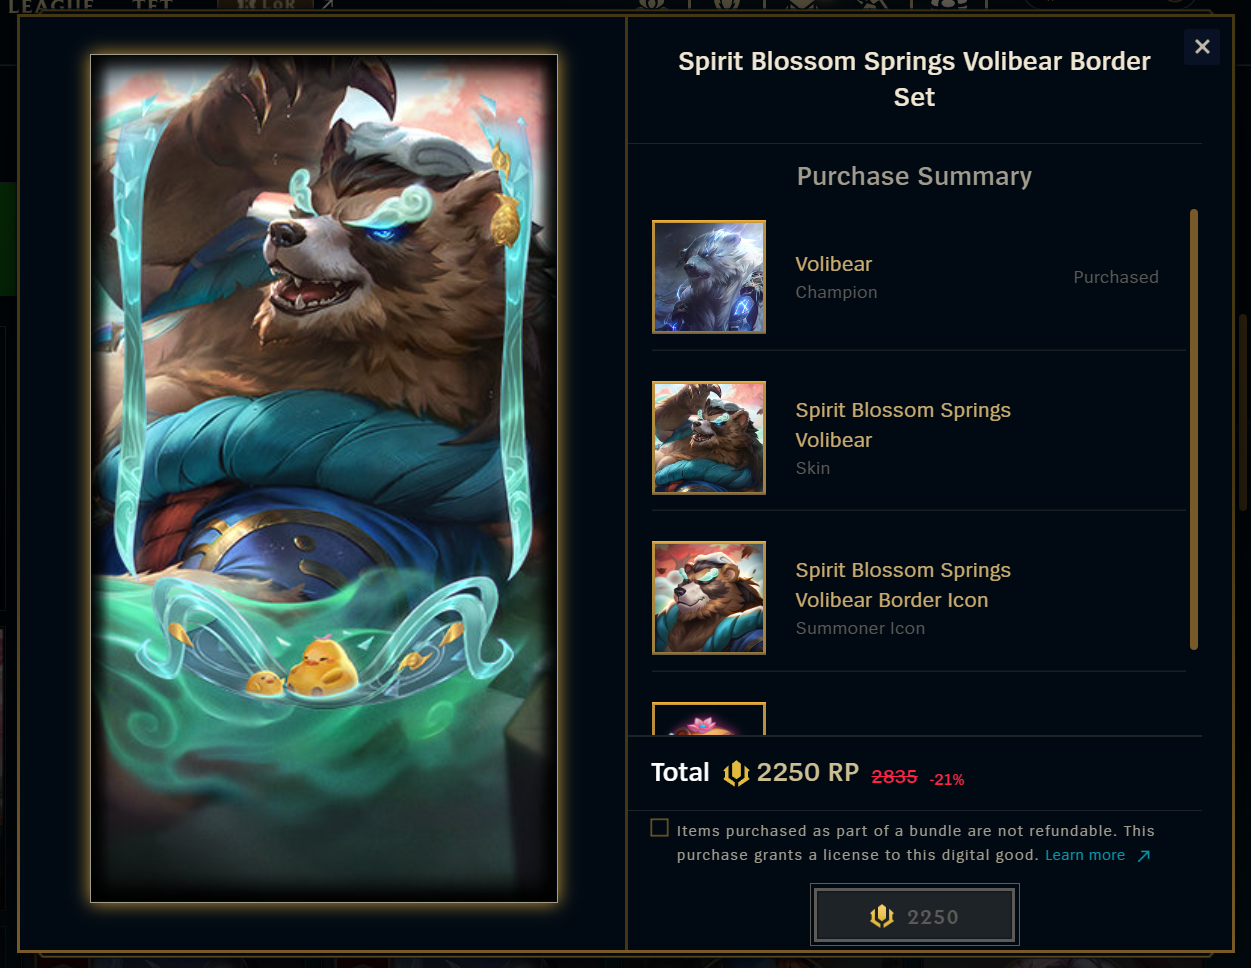Image resolution: width=1251 pixels, height=968 pixels.
Task: Switch to the TFT tab at top
Action: (153, 5)
